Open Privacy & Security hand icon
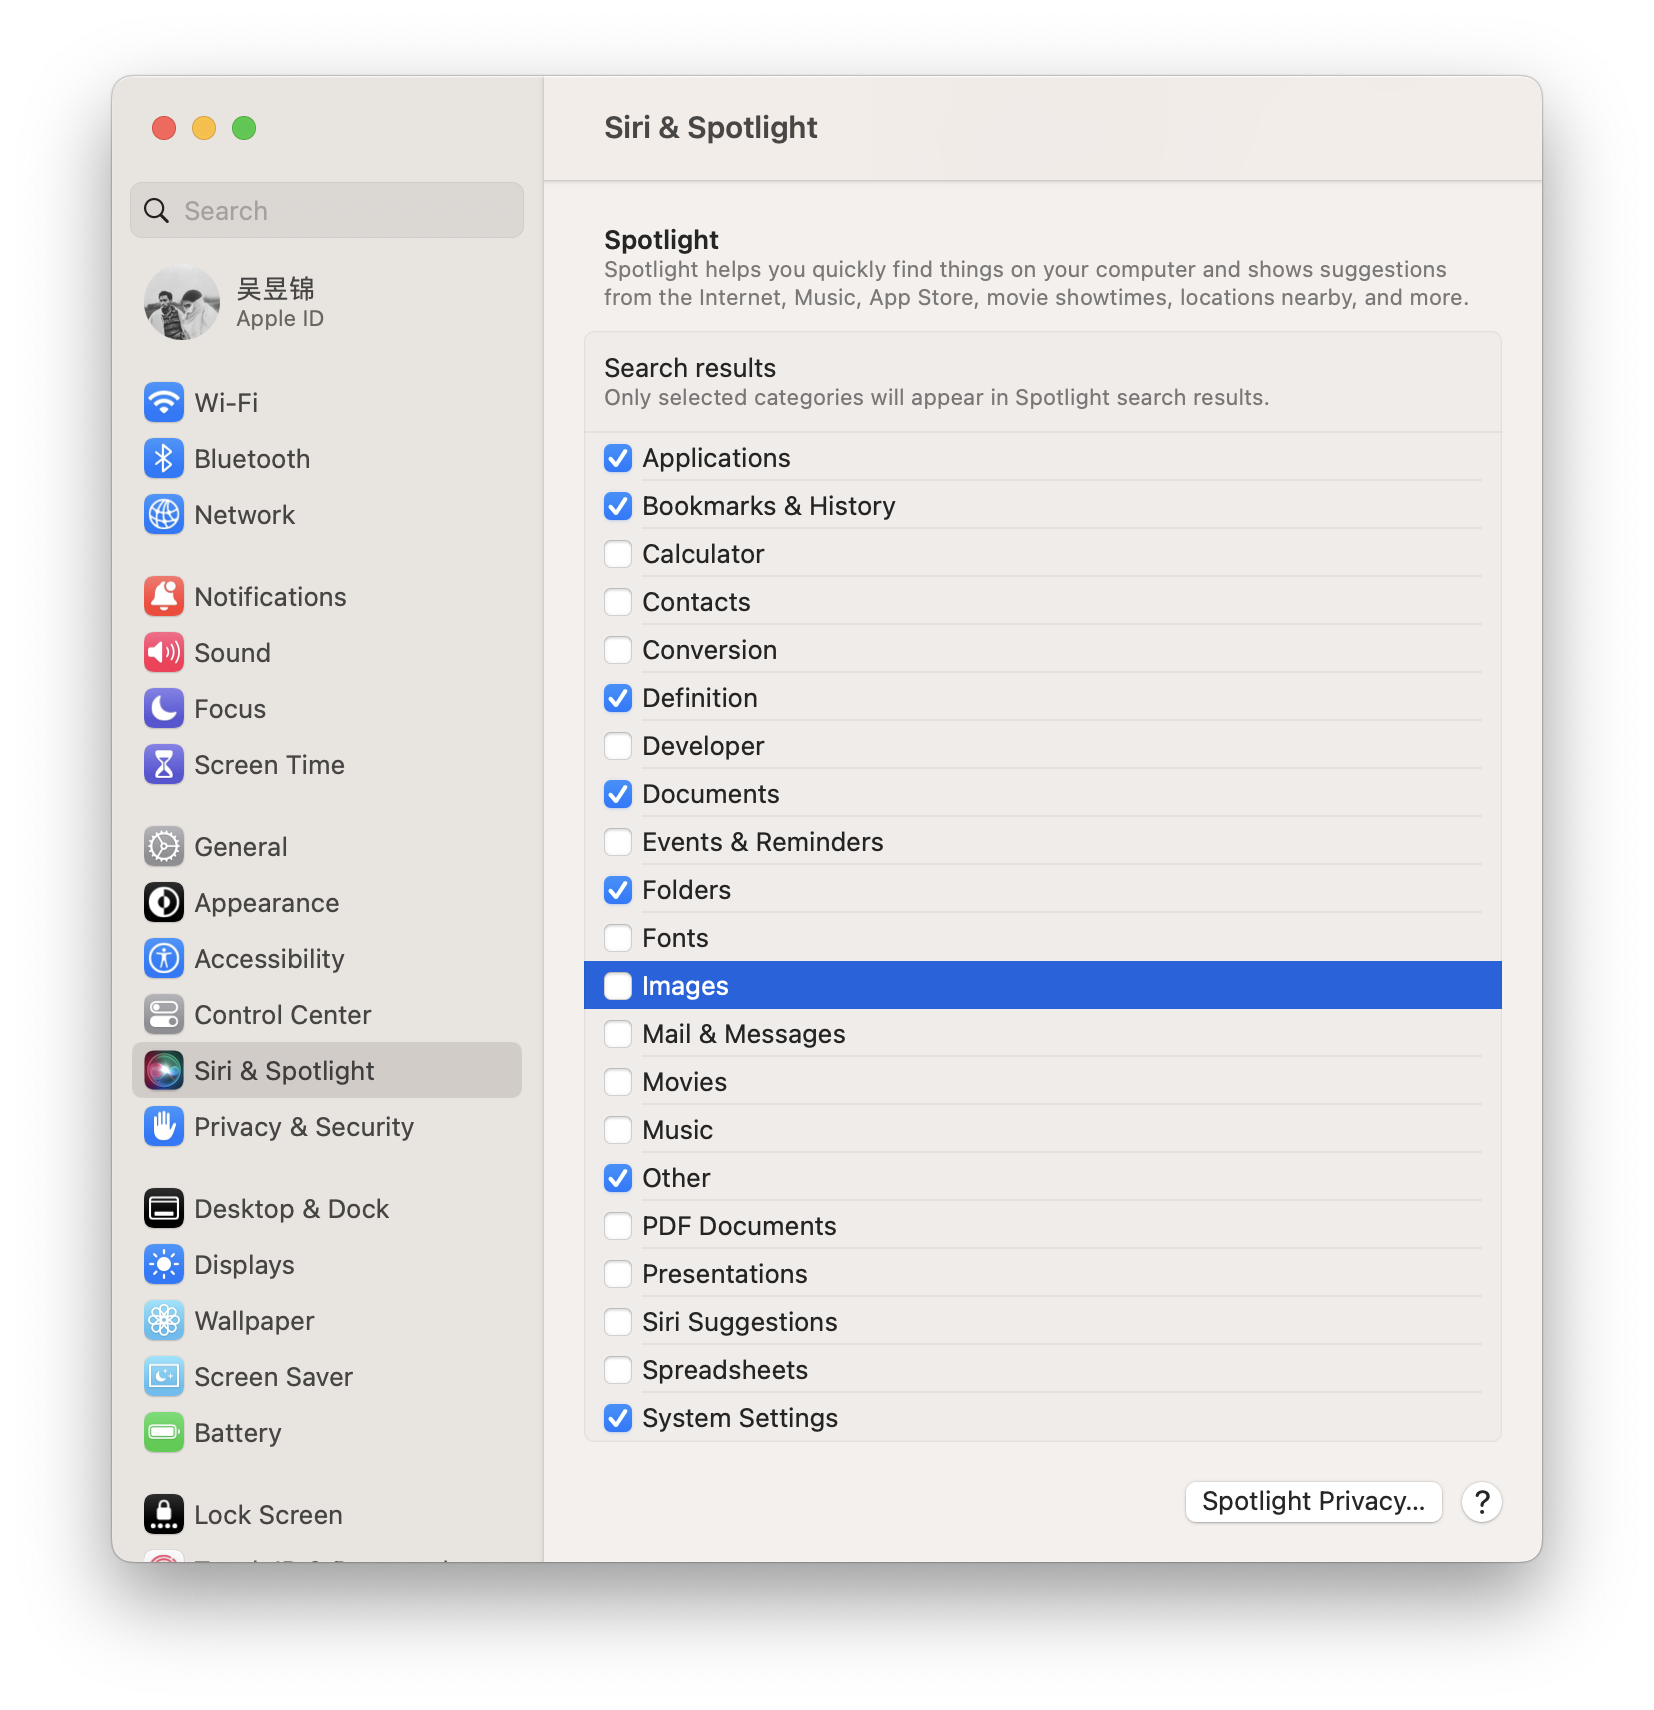1654x1710 pixels. [164, 1126]
